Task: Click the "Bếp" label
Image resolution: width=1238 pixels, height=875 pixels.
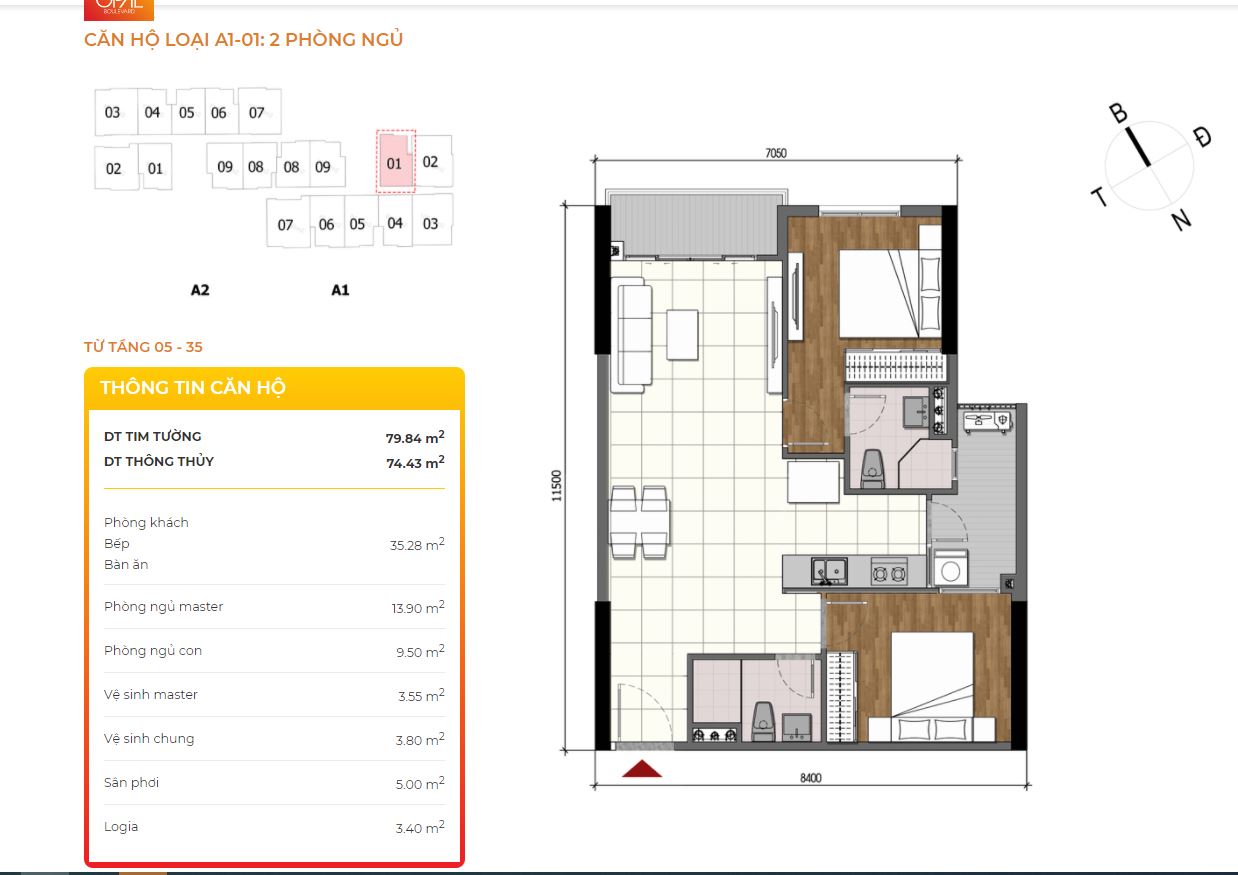Action: click(116, 543)
